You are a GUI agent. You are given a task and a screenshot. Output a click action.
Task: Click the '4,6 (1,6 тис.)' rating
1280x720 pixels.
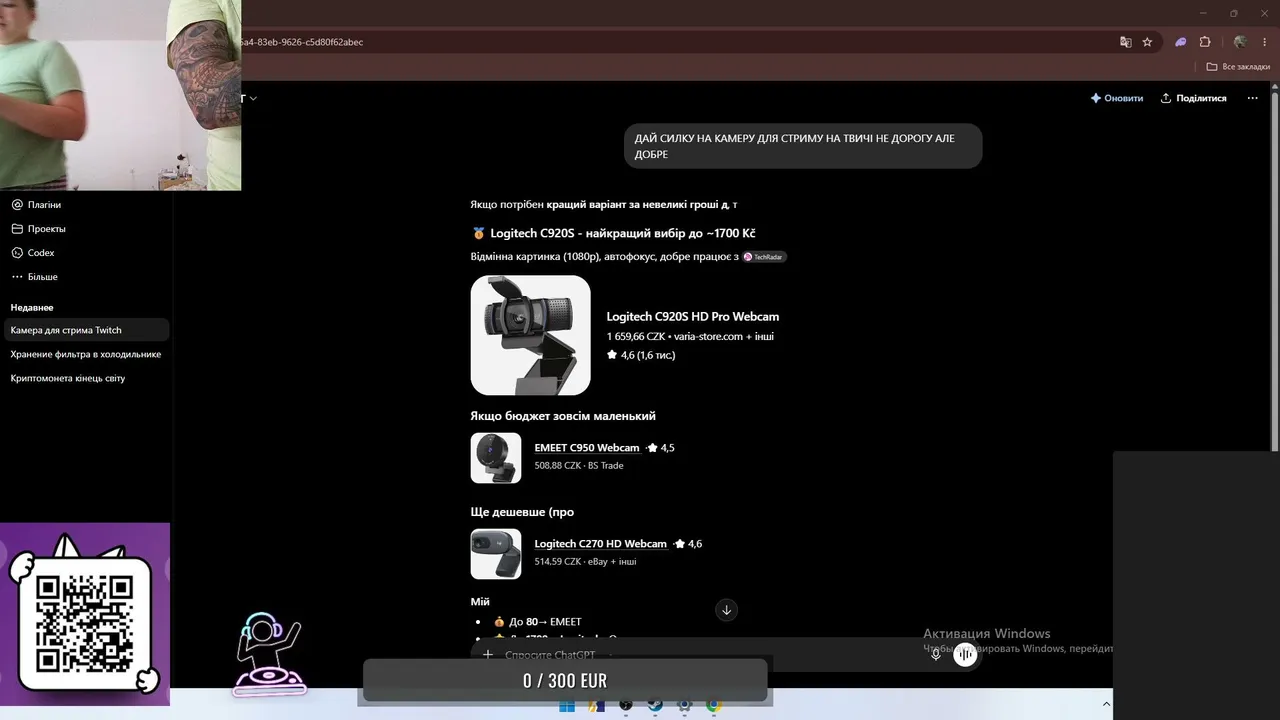tap(641, 355)
